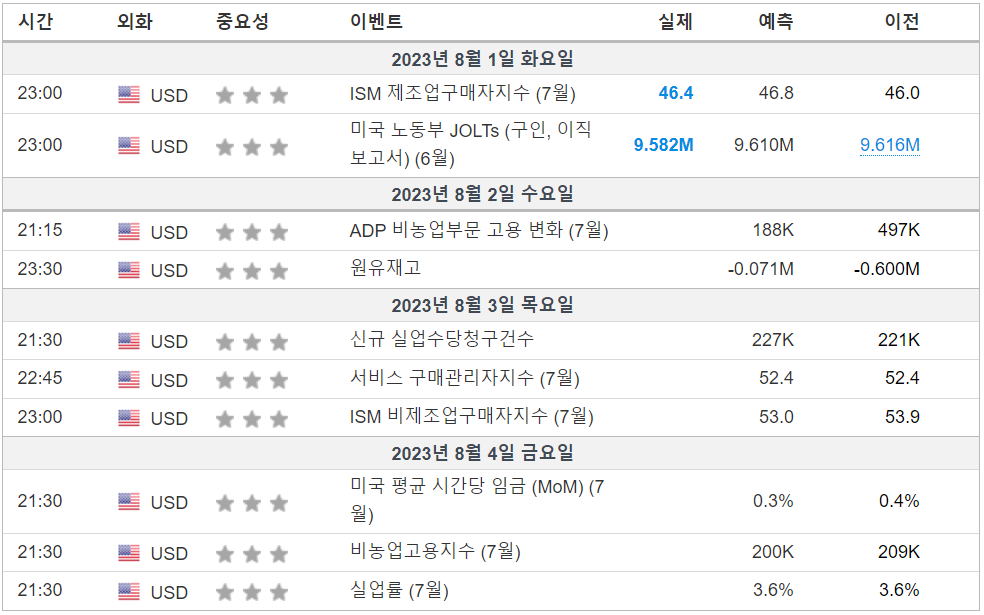This screenshot has width=984, height=615.
Task: Click the time 21:15 in the ADP row
Action: pyautogui.click(x=40, y=230)
